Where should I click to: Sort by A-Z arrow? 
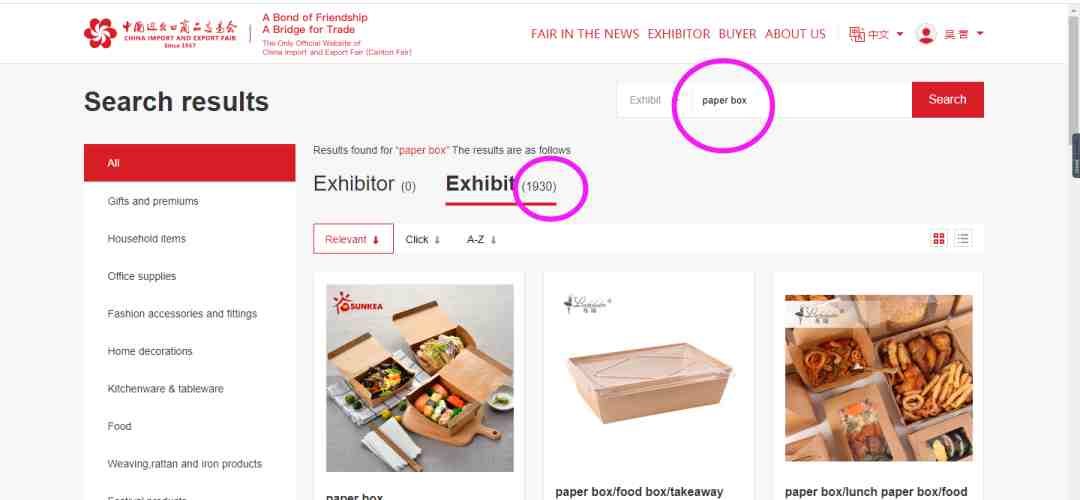pos(493,240)
